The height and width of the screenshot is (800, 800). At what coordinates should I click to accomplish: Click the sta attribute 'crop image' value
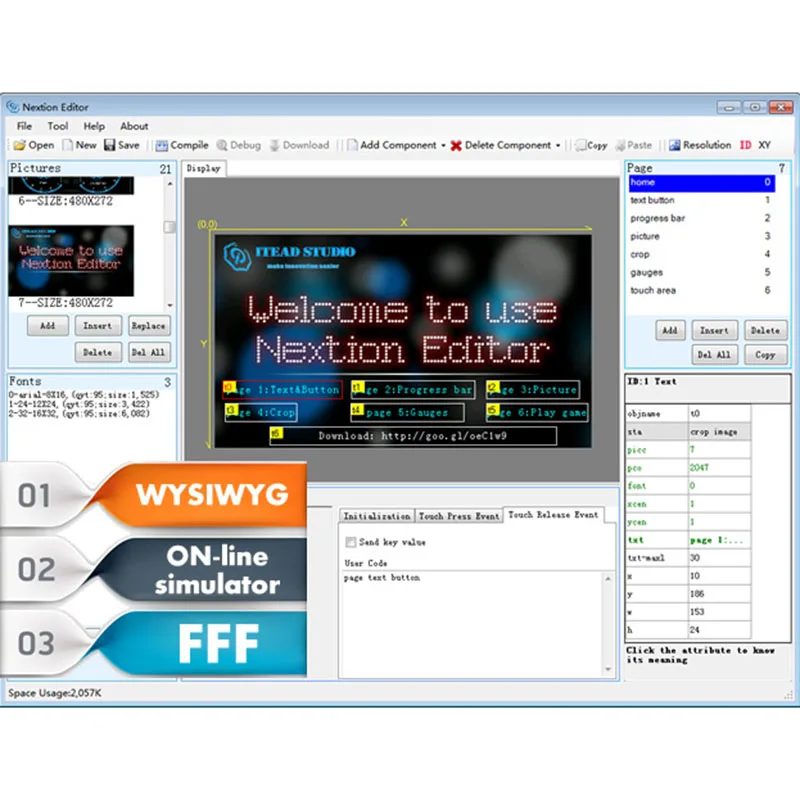pyautogui.click(x=719, y=432)
